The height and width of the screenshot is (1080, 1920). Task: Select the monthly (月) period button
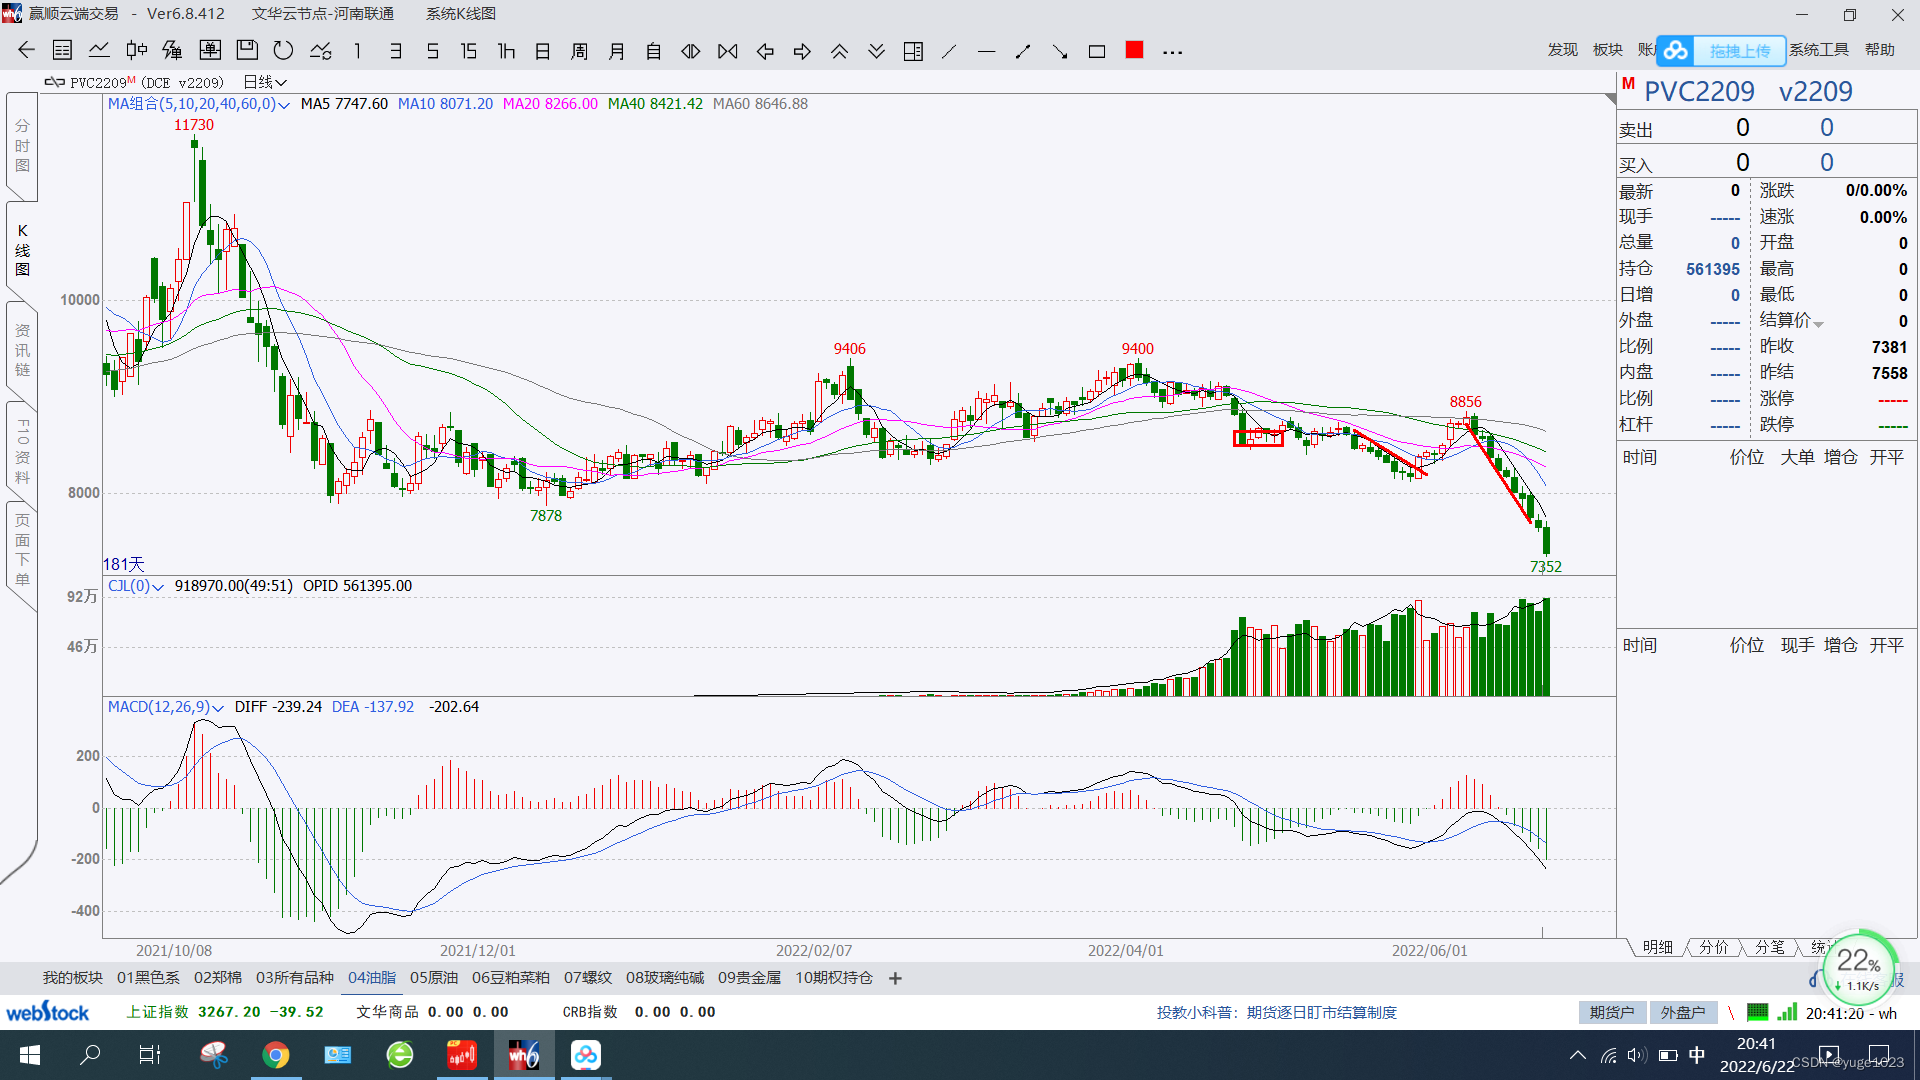coord(617,51)
